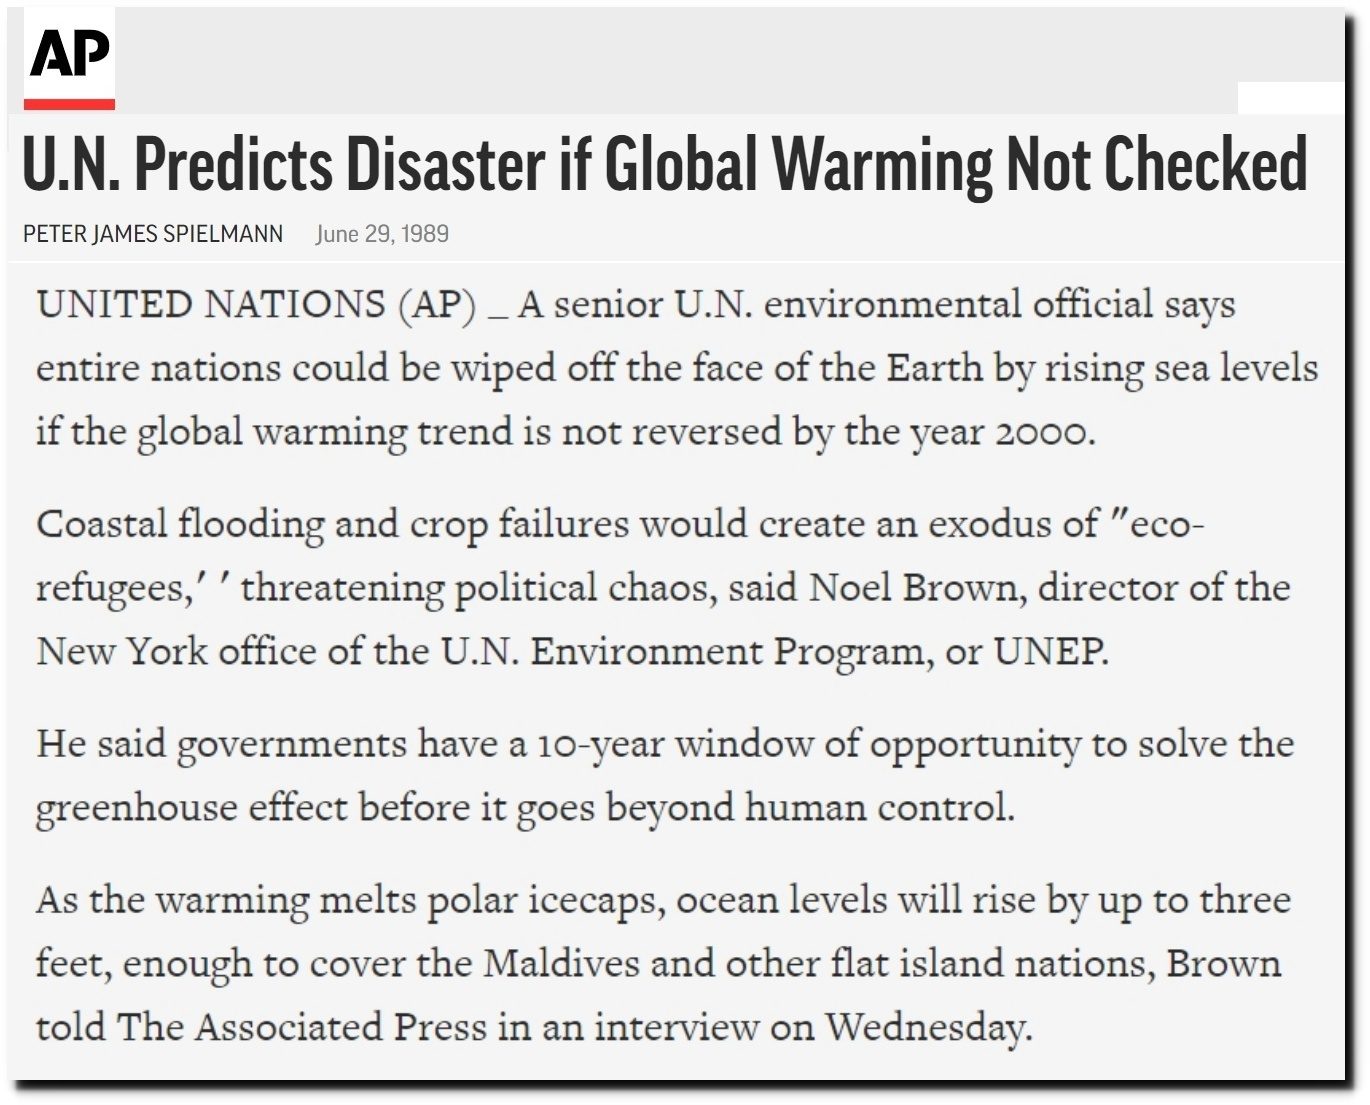Click the AP logo
The image size is (1370, 1105).
pyautogui.click(x=69, y=55)
